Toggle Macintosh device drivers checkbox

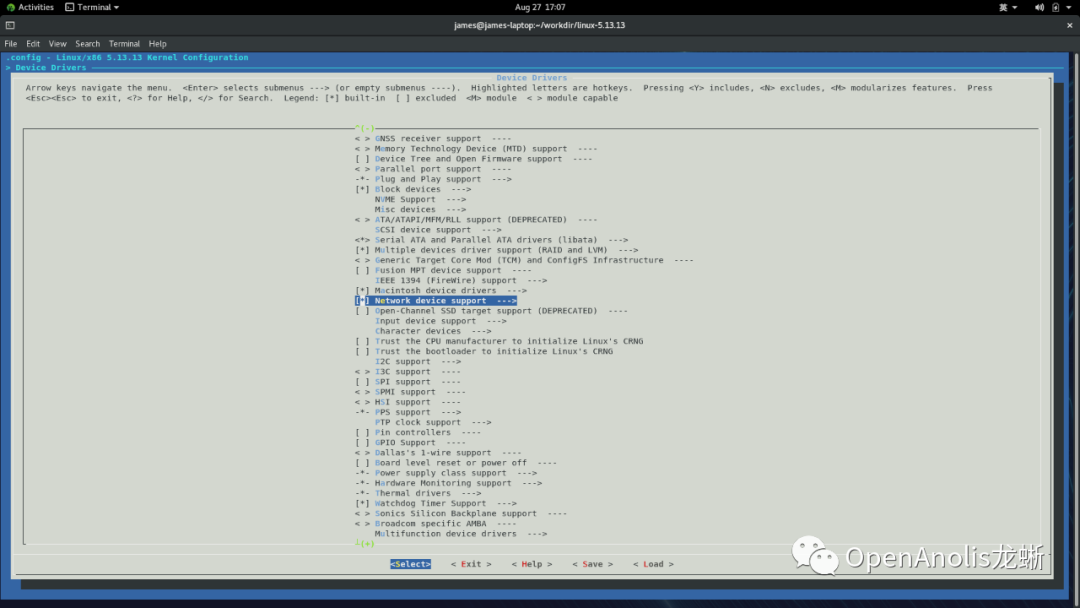362,291
